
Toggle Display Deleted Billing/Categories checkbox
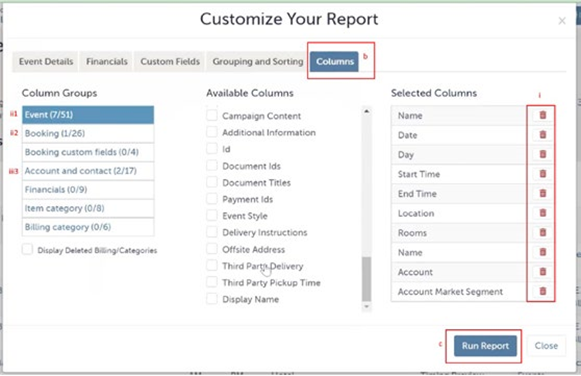pos(27,249)
